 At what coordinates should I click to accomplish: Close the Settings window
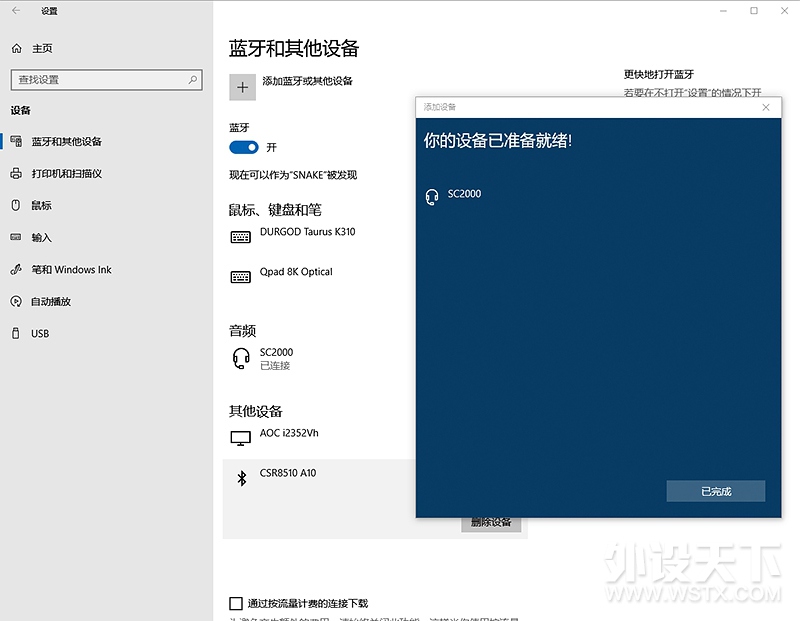784,11
